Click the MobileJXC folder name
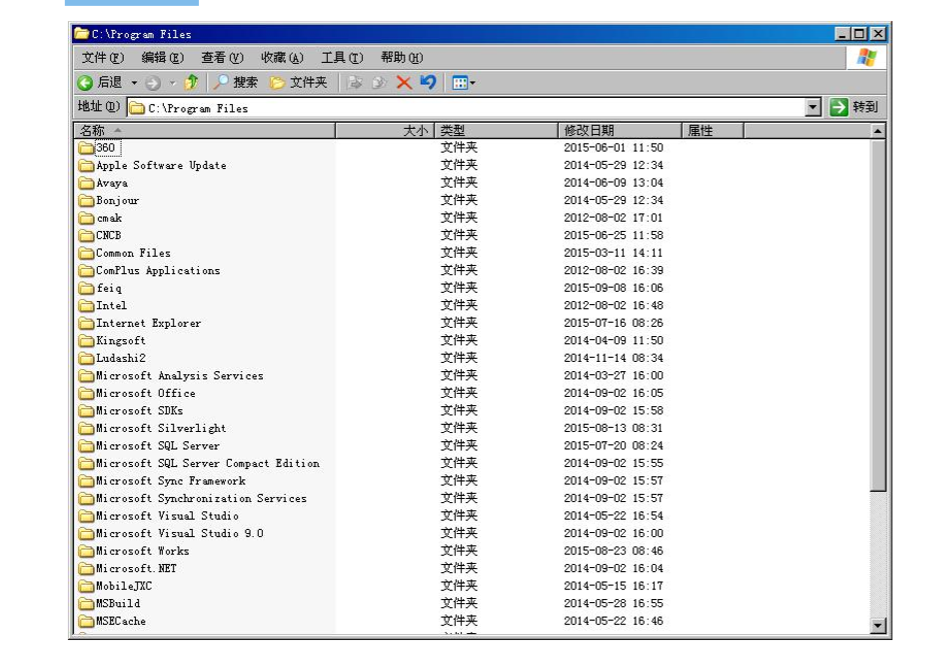Viewport: 947px width, 648px height. [124, 586]
